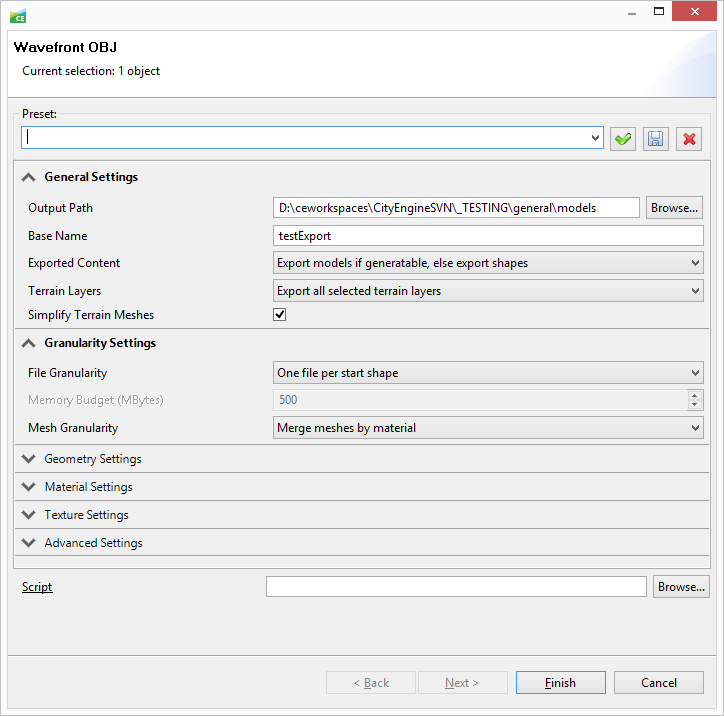Toggle the Simplify Terrain Meshes checkbox
Viewport: 724px width, 716px height.
coord(280,315)
